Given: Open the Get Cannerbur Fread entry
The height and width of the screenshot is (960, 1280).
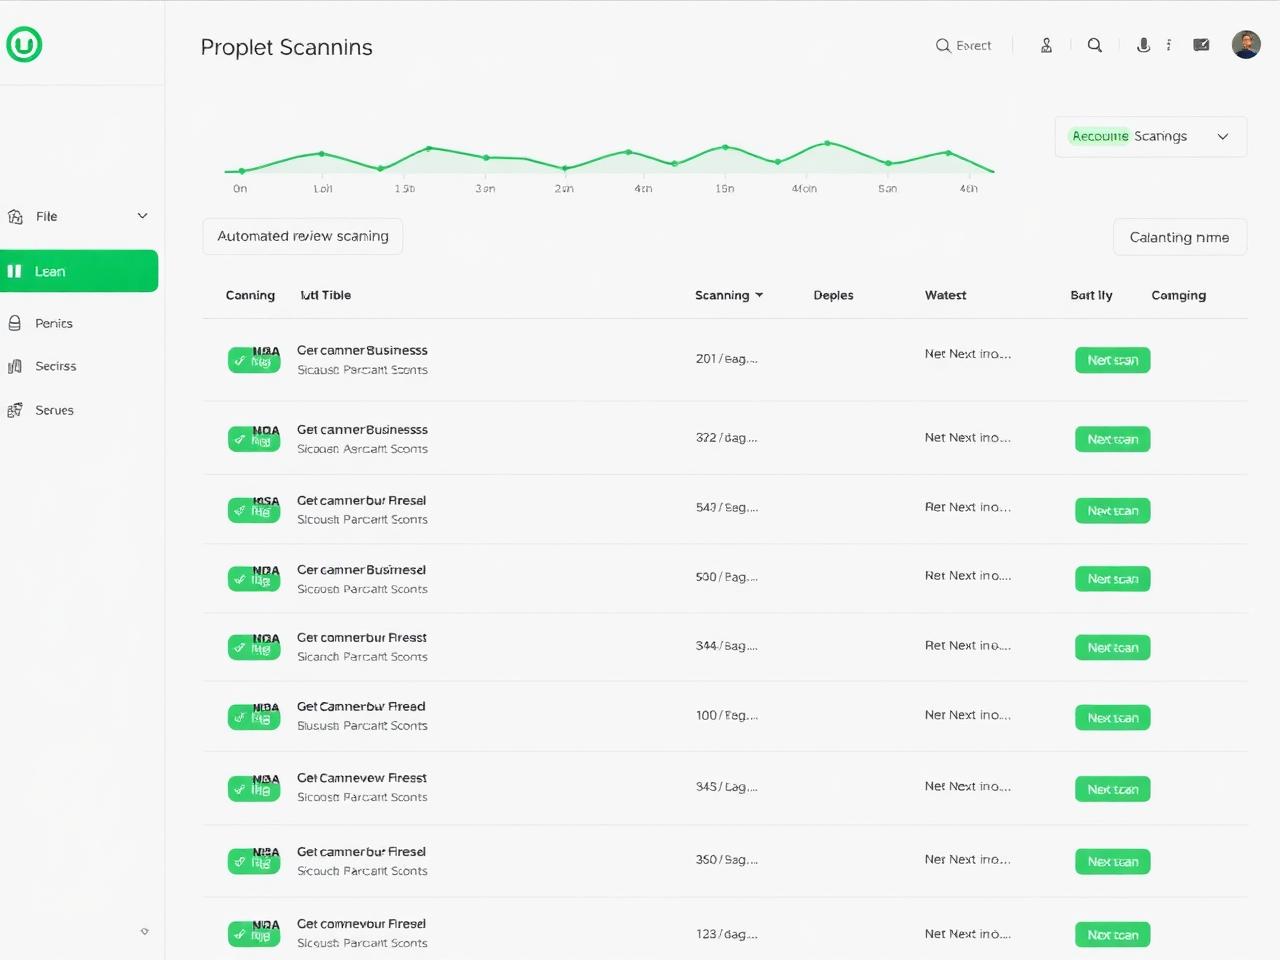Looking at the screenshot, I should coord(361,706).
